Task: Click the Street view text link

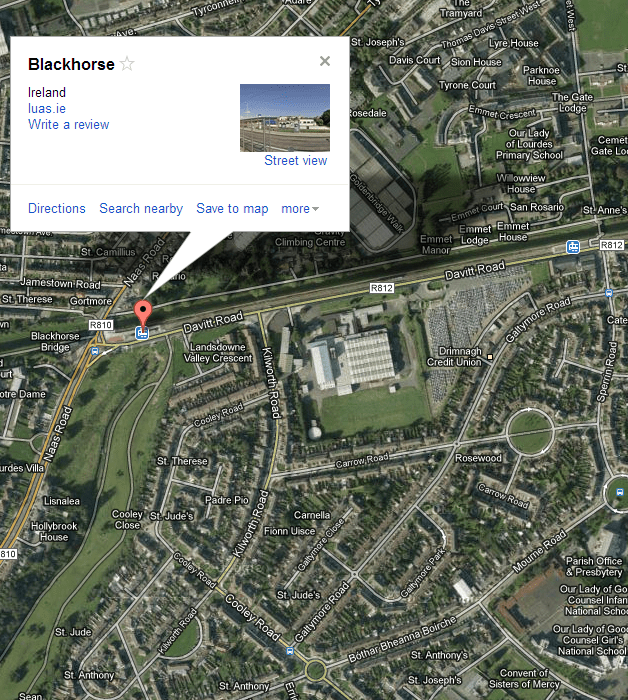Action: [295, 160]
